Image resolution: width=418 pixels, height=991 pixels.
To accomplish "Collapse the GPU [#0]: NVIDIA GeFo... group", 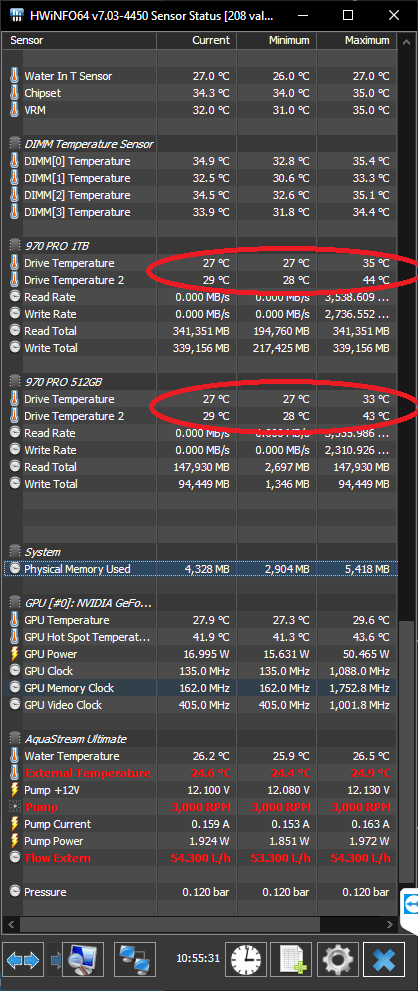I will pyautogui.click(x=15, y=603).
